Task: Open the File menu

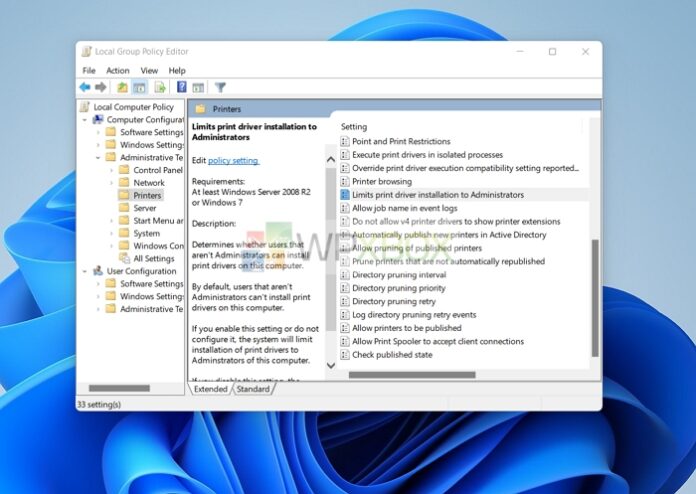Action: pos(89,71)
